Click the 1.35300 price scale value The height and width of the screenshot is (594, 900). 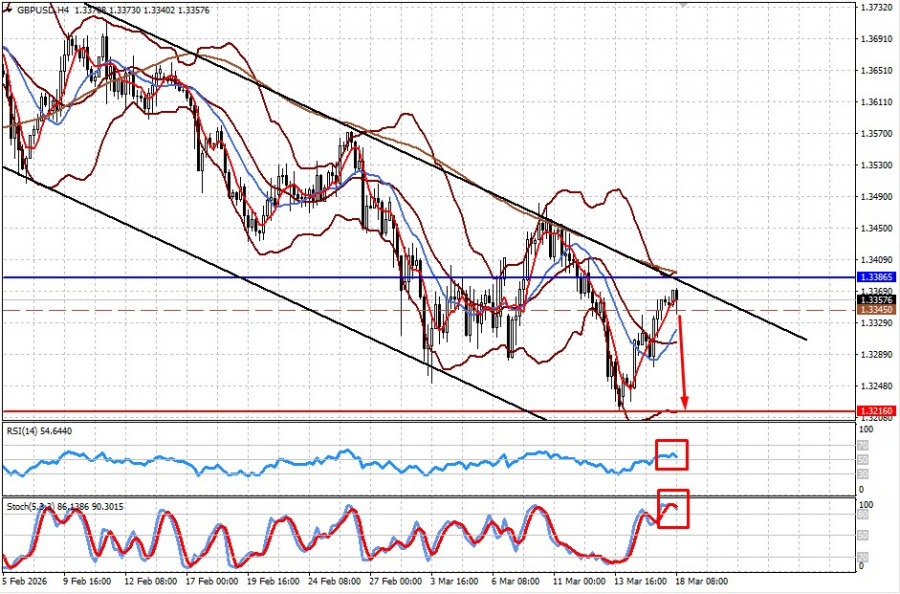878,165
